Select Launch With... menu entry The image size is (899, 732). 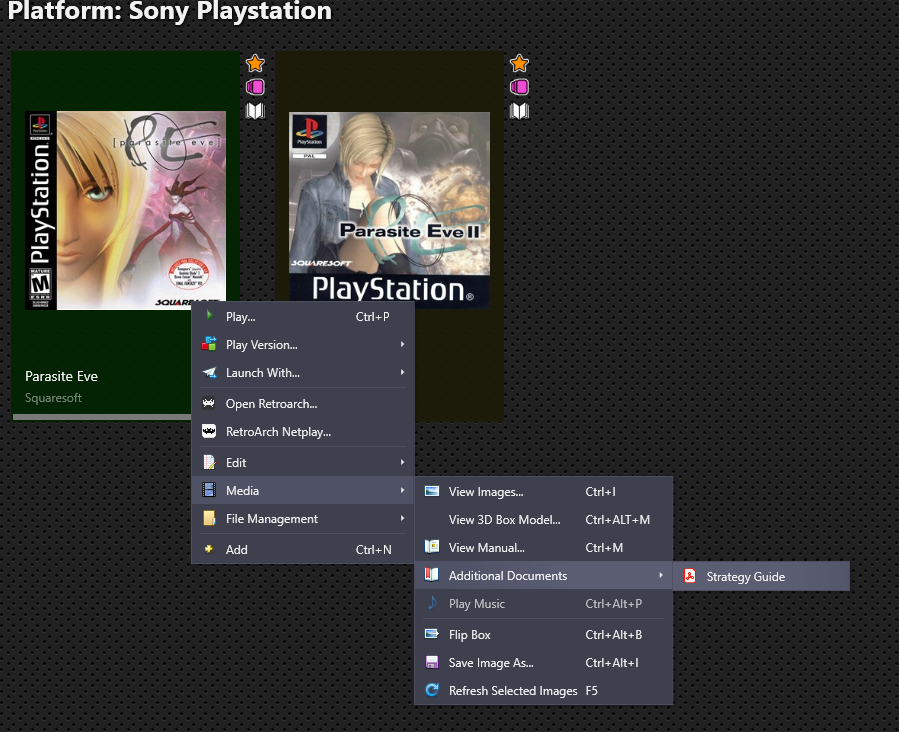[303, 373]
